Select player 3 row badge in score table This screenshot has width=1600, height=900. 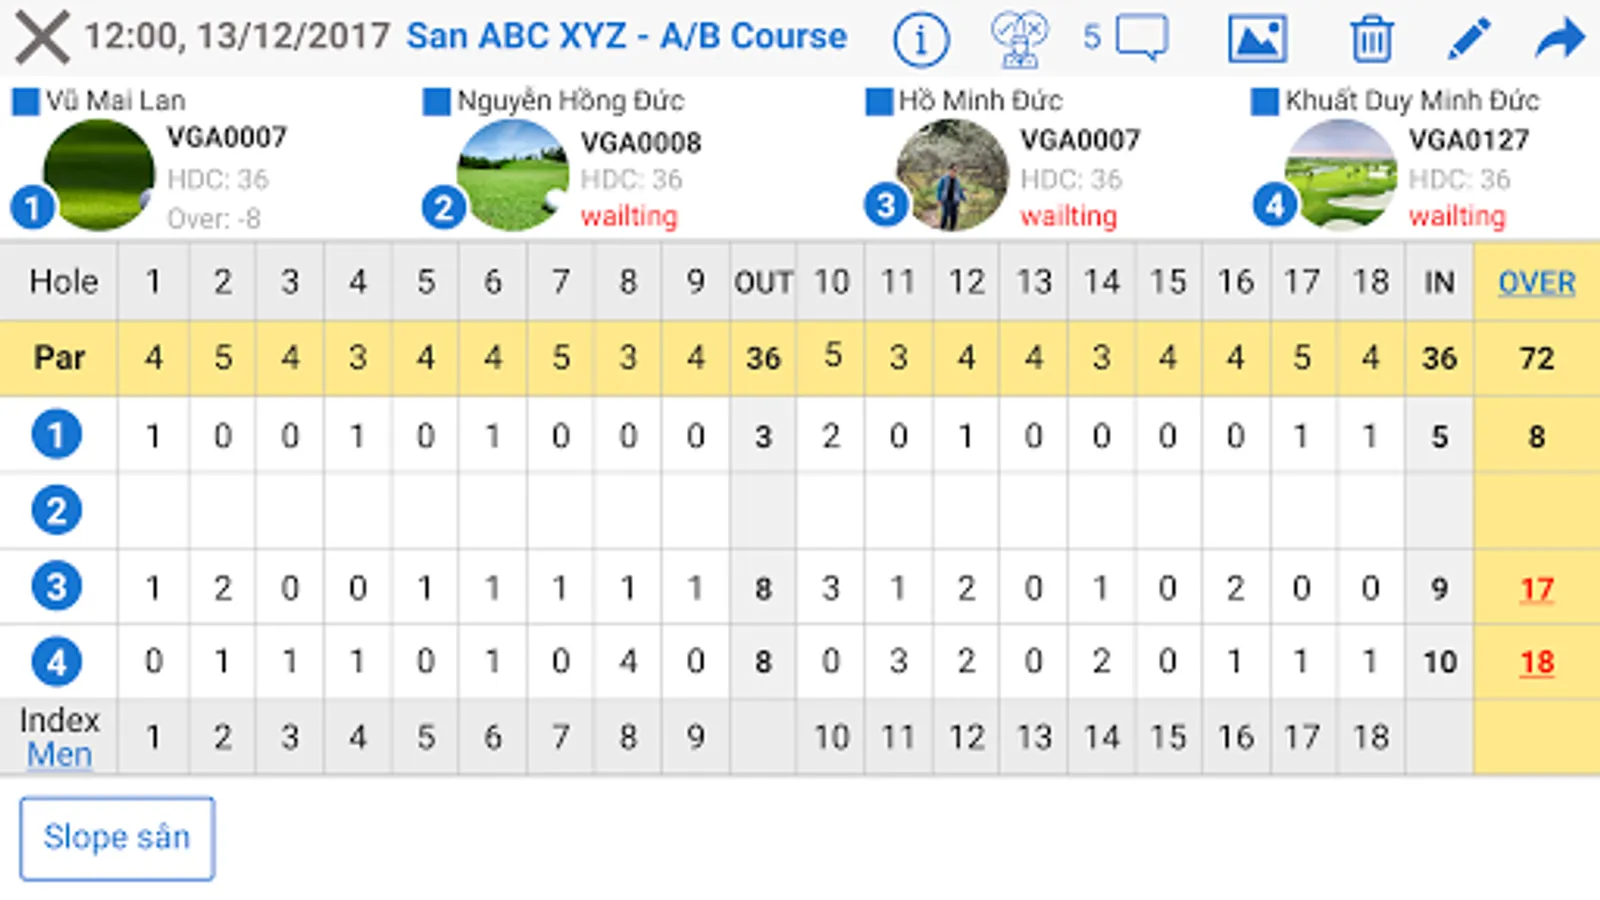[x=57, y=587]
